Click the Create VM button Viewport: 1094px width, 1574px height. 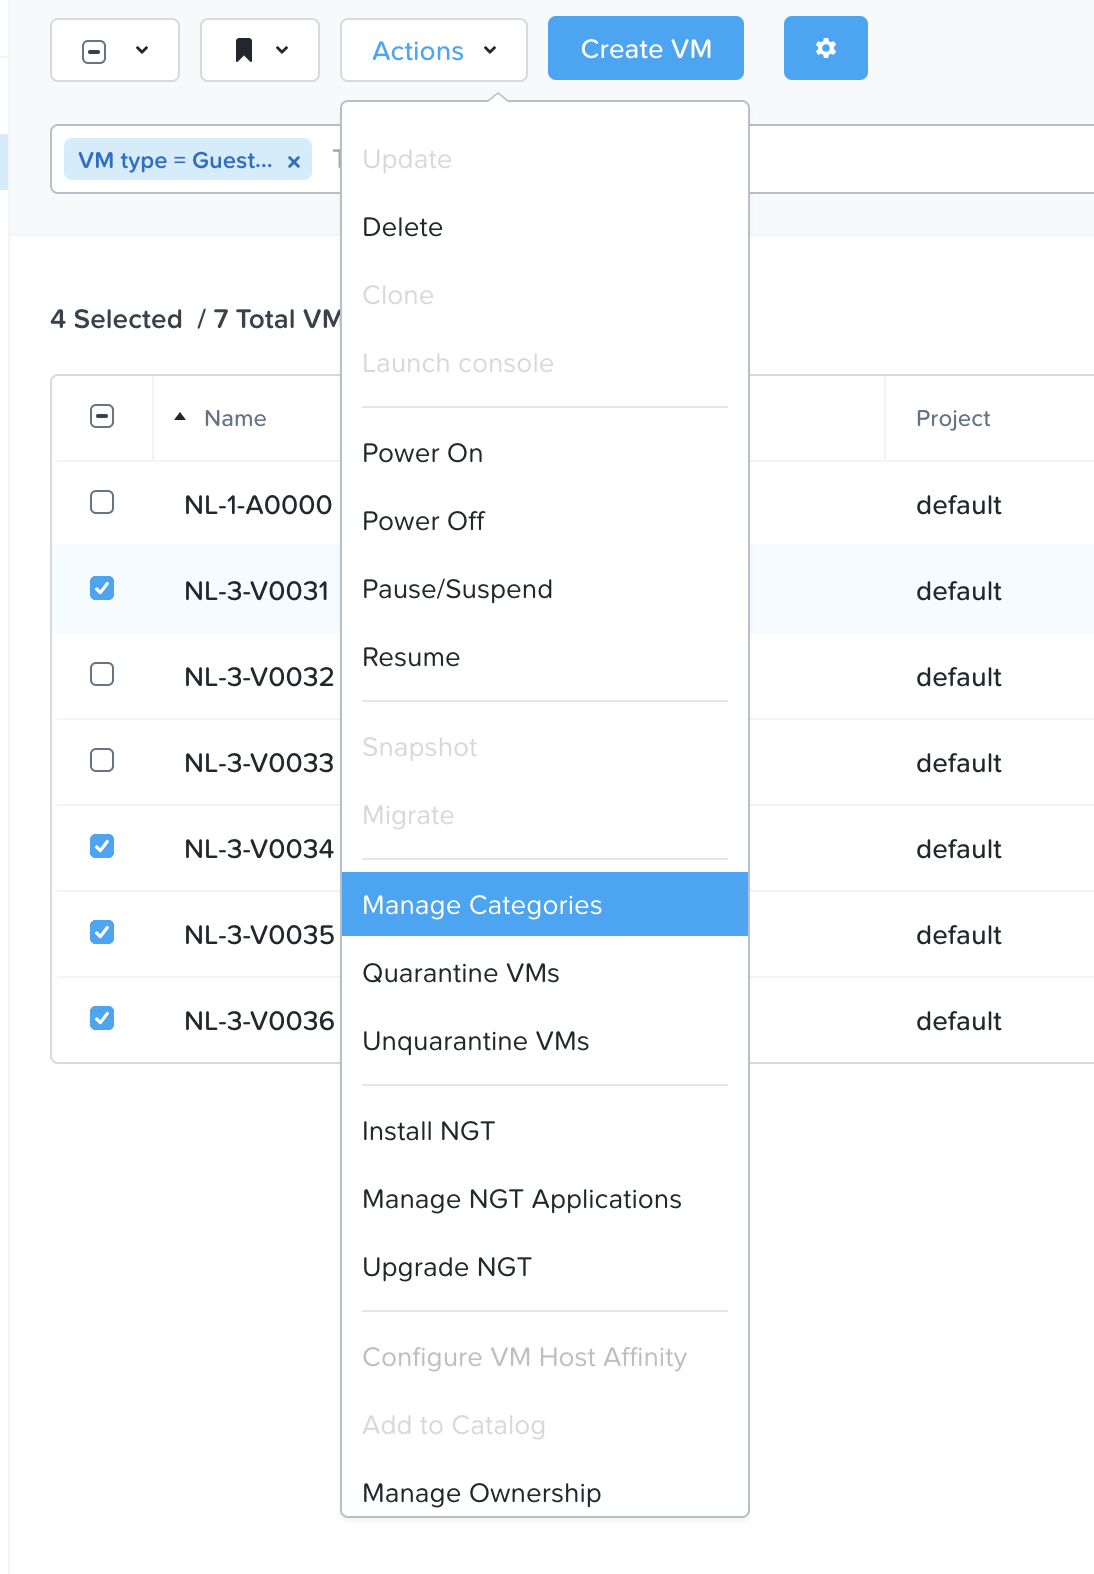(x=646, y=48)
